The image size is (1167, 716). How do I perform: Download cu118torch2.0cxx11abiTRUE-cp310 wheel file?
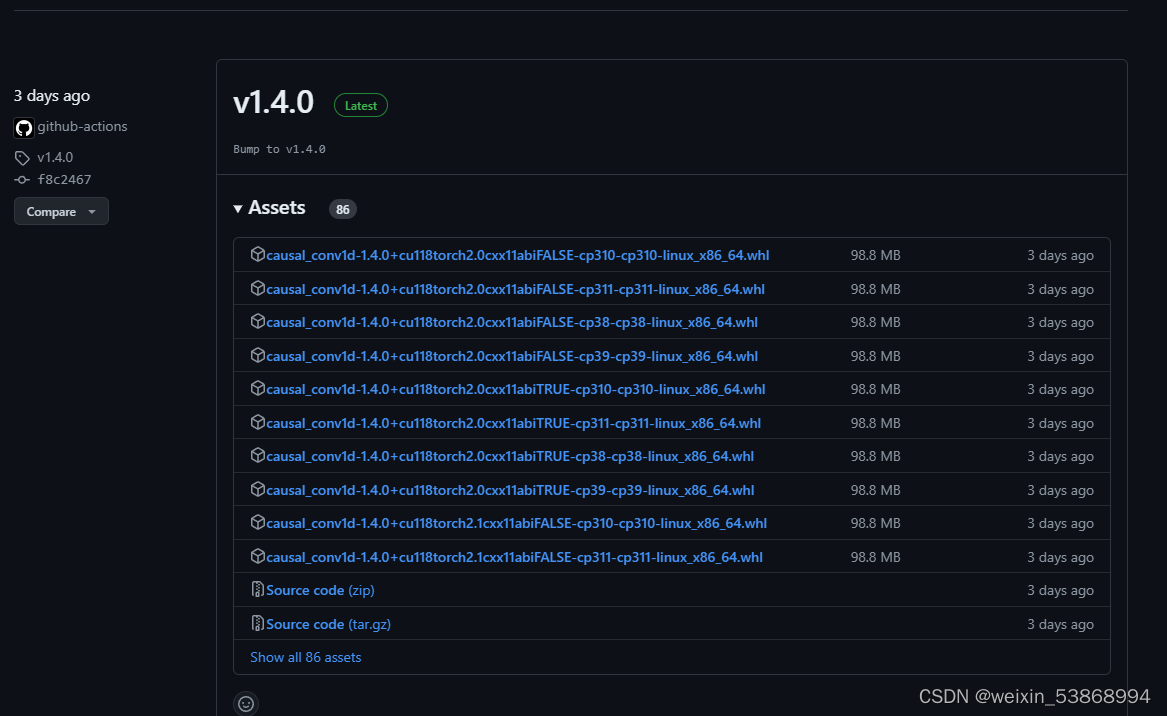coord(515,389)
